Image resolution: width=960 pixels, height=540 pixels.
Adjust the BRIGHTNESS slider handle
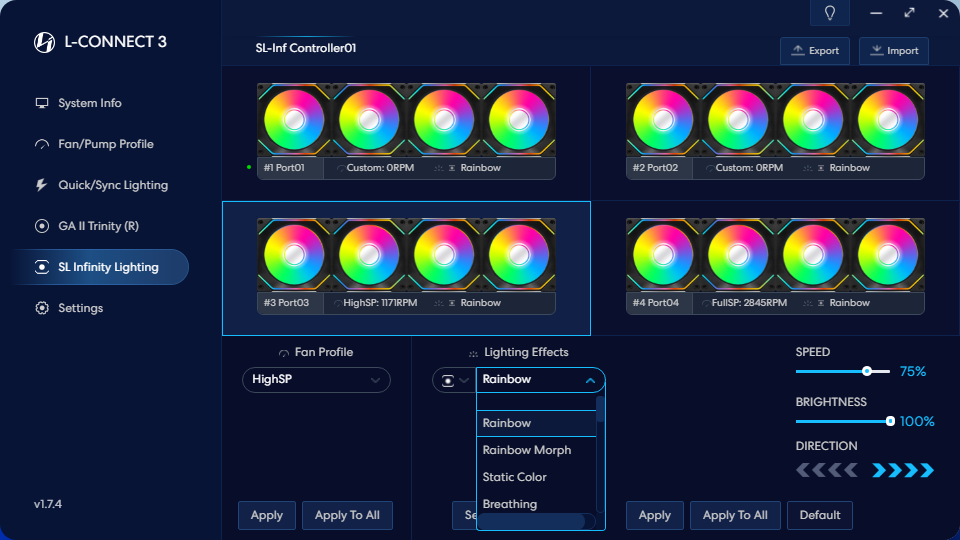(890, 421)
